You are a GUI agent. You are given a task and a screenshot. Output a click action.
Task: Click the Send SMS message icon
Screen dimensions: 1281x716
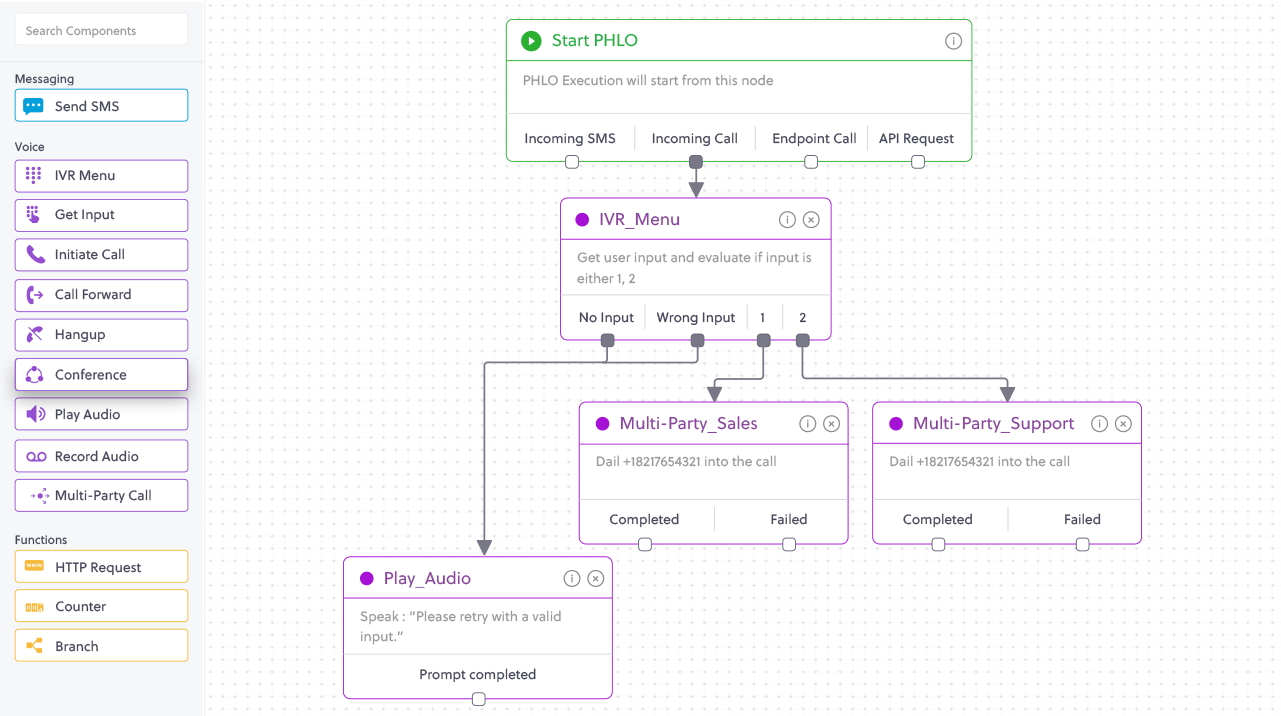pos(34,106)
